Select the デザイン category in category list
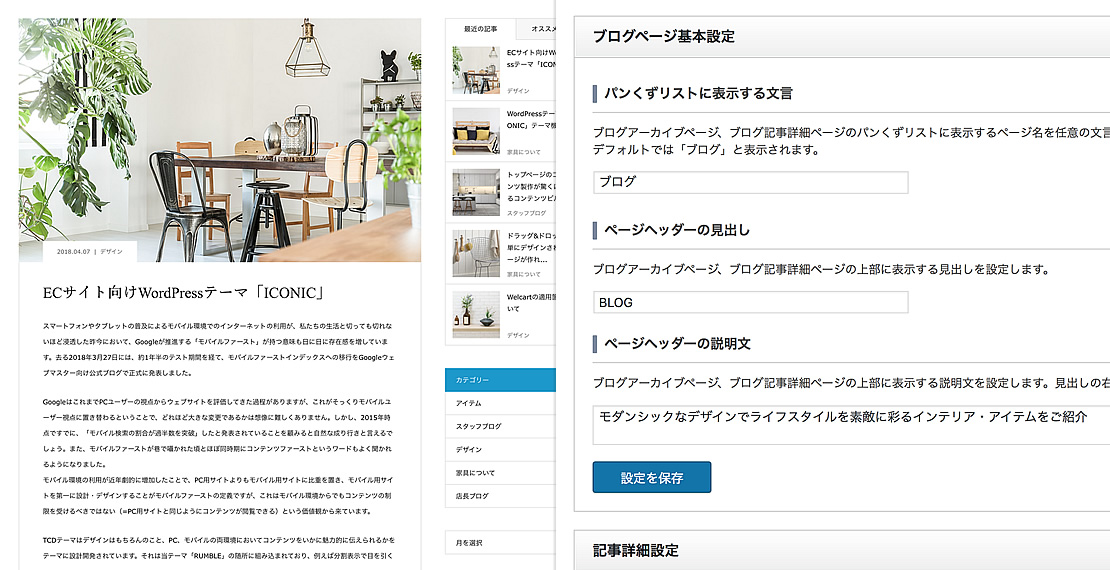This screenshot has width=1110, height=570. pyautogui.click(x=500, y=450)
